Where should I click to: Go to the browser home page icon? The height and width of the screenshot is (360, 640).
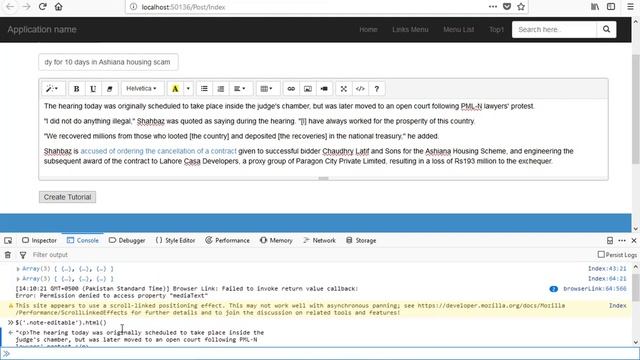tap(58, 7)
